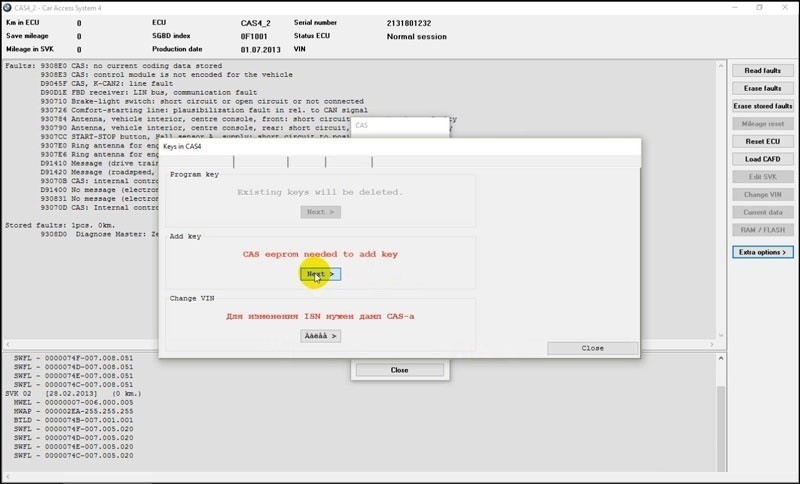Viewport: 800px width, 484px height.
Task: Select SVK 02 [28.02.2013] entry line
Action: coord(73,394)
